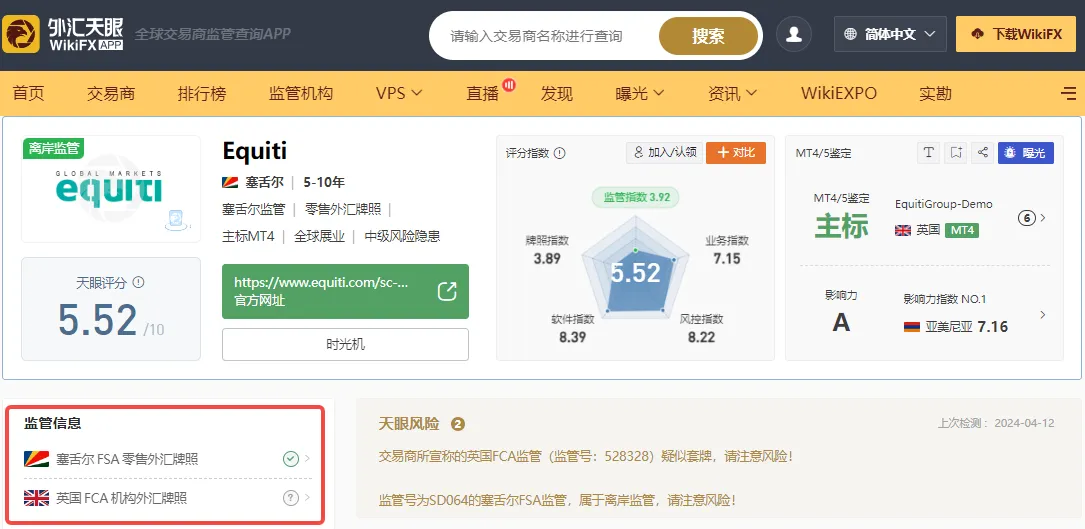Click the live broadcast red badge icon
This screenshot has width=1085, height=529.
coord(509,84)
